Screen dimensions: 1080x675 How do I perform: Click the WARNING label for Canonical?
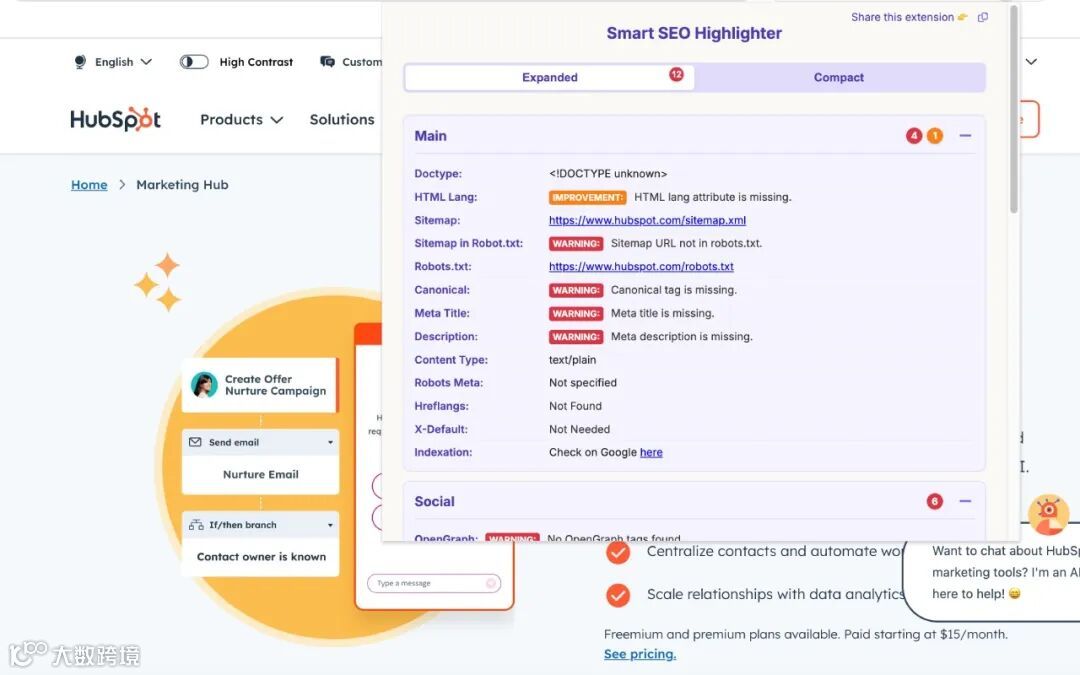coord(576,290)
